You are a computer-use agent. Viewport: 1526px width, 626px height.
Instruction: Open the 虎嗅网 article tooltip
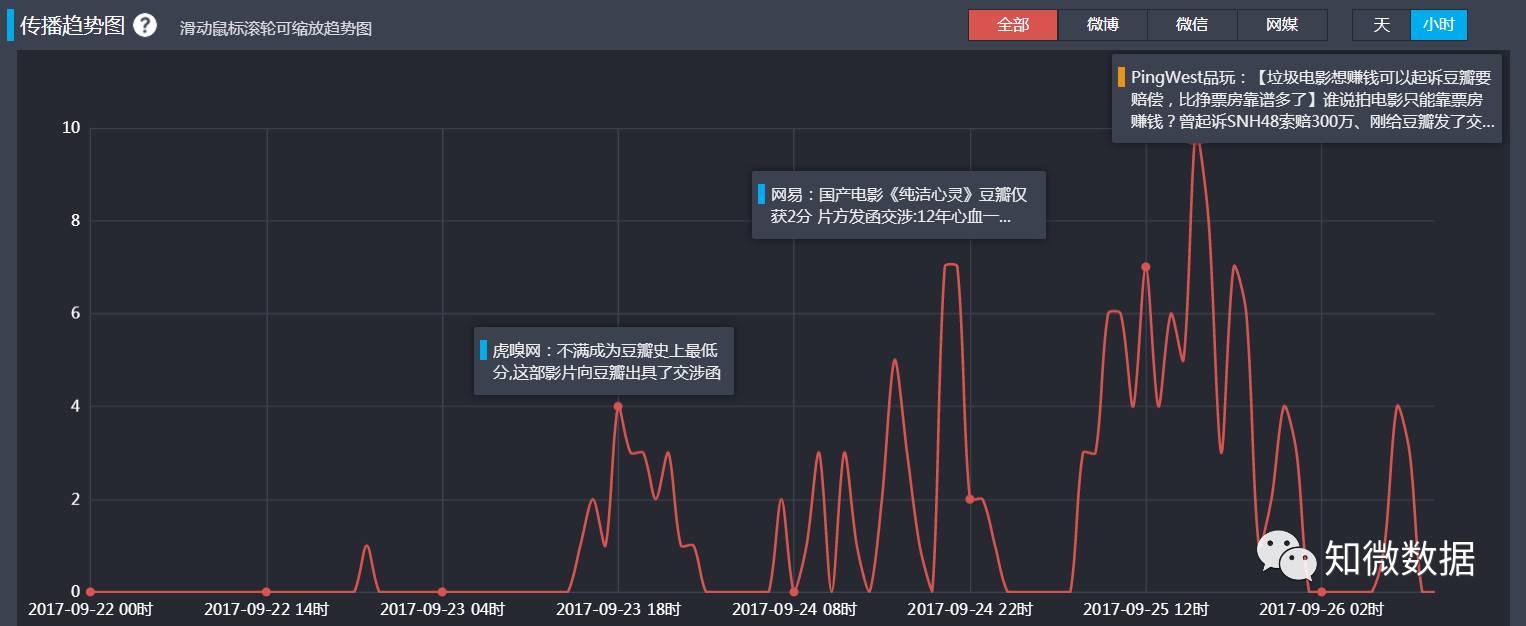tap(604, 361)
